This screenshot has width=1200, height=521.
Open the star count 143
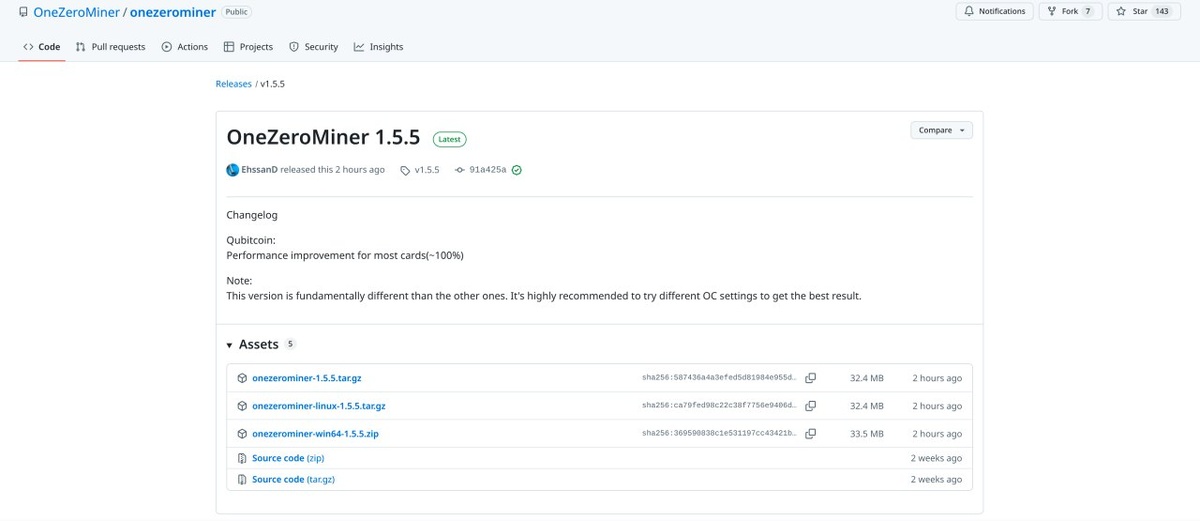(1162, 12)
